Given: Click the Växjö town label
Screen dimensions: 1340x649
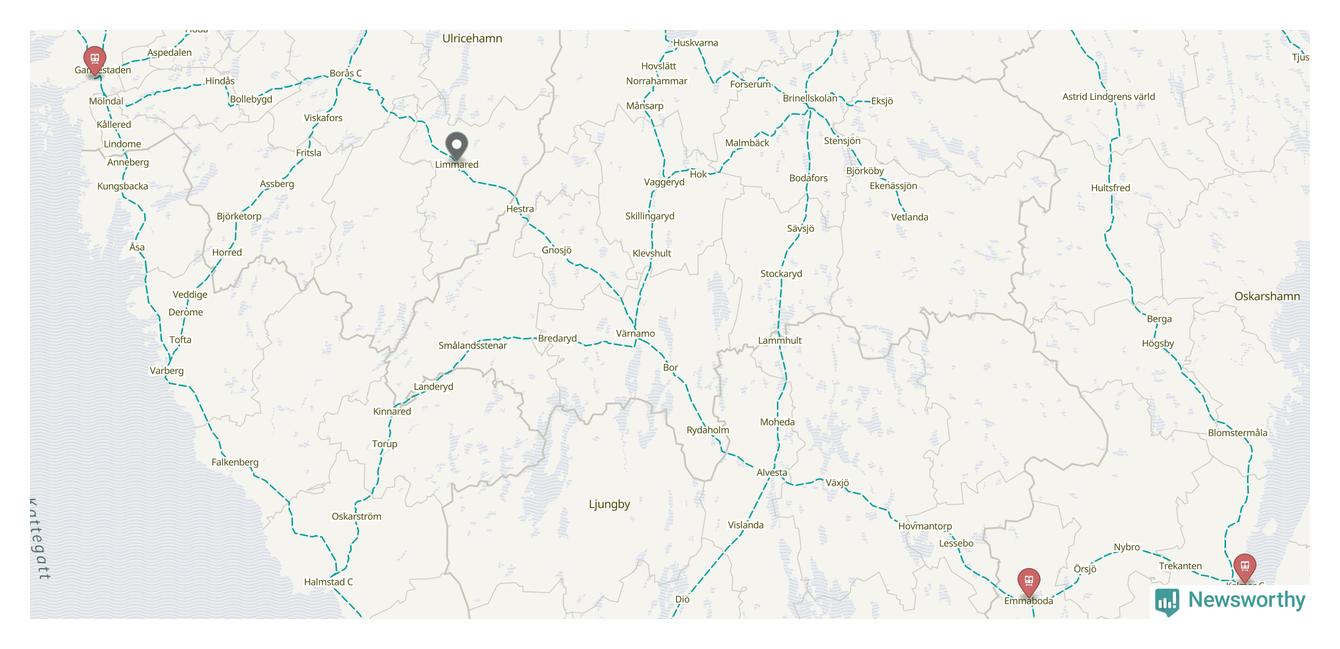Looking at the screenshot, I should click(x=837, y=483).
